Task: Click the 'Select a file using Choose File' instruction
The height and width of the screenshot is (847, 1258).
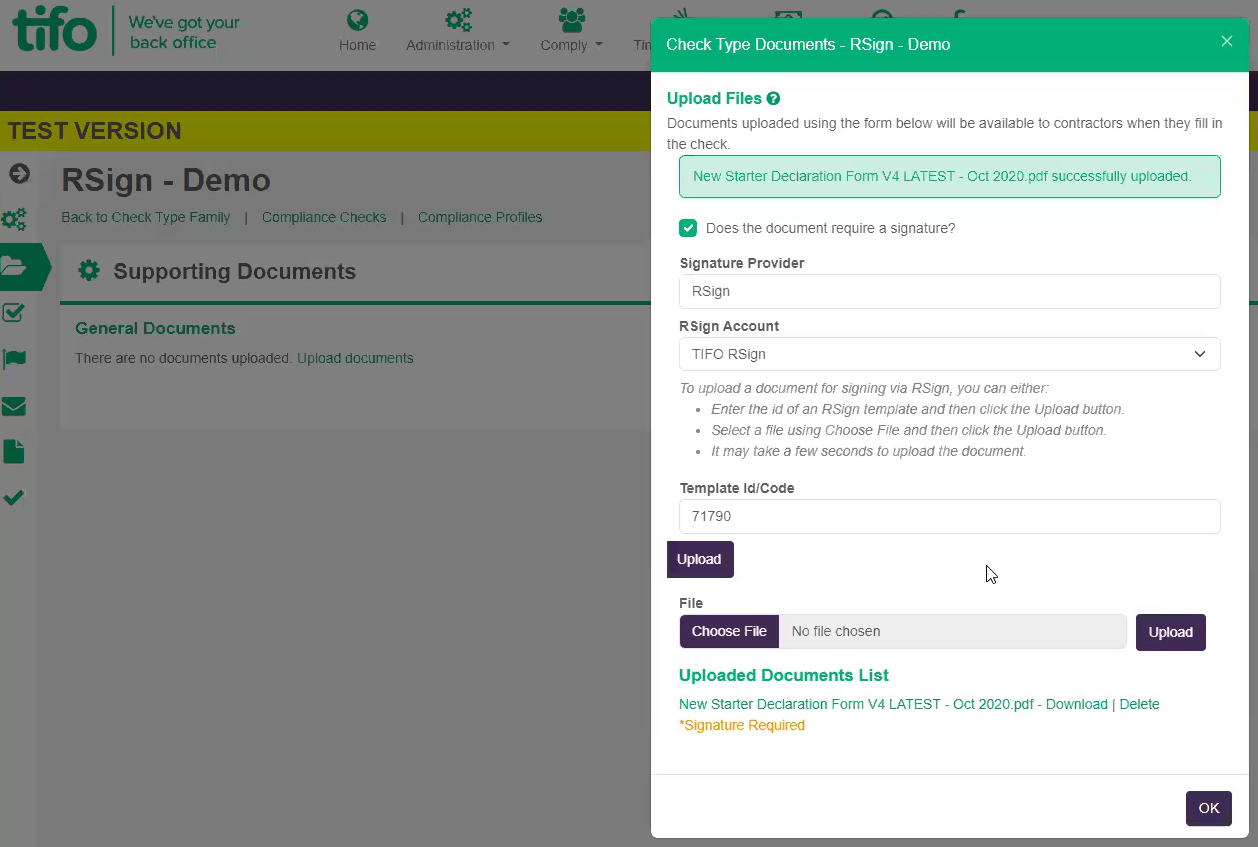Action: point(909,430)
